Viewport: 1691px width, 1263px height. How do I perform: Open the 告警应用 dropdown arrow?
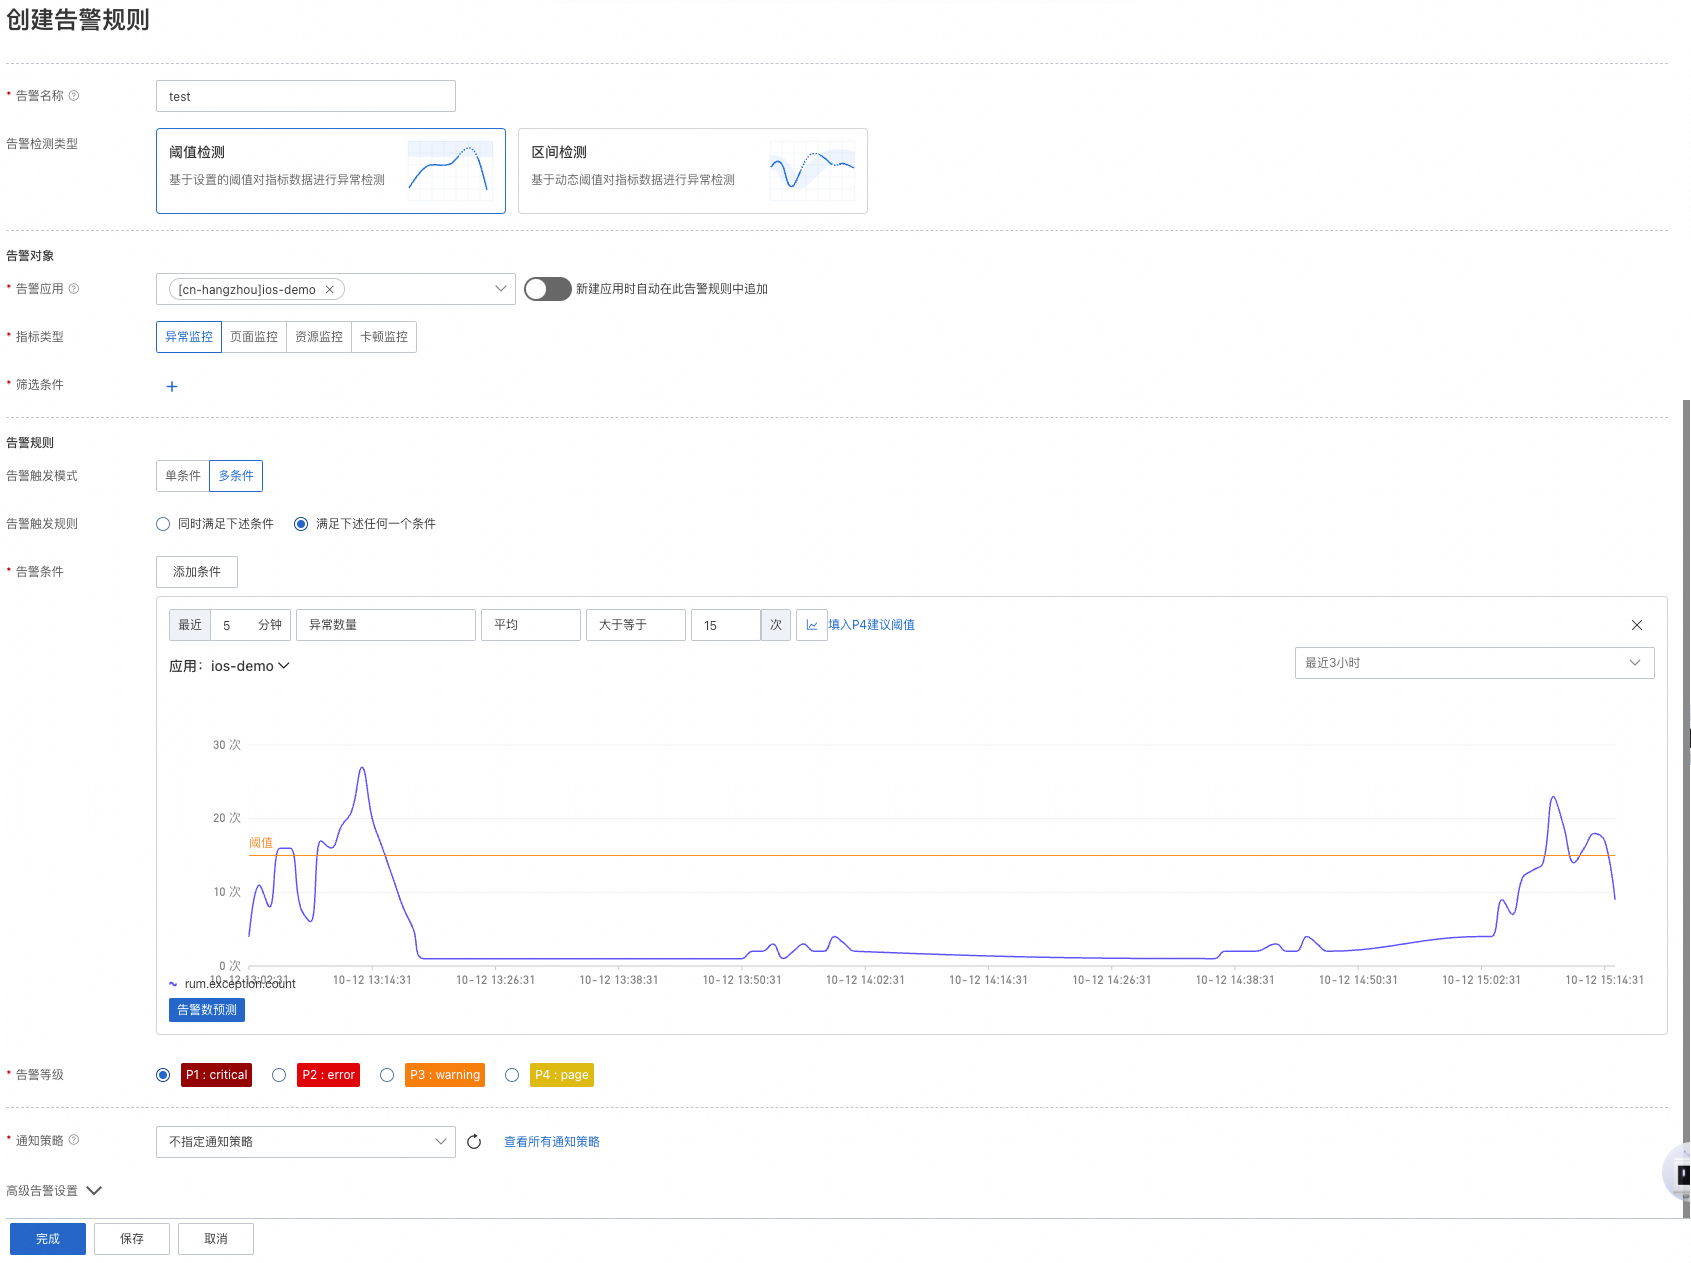click(501, 289)
